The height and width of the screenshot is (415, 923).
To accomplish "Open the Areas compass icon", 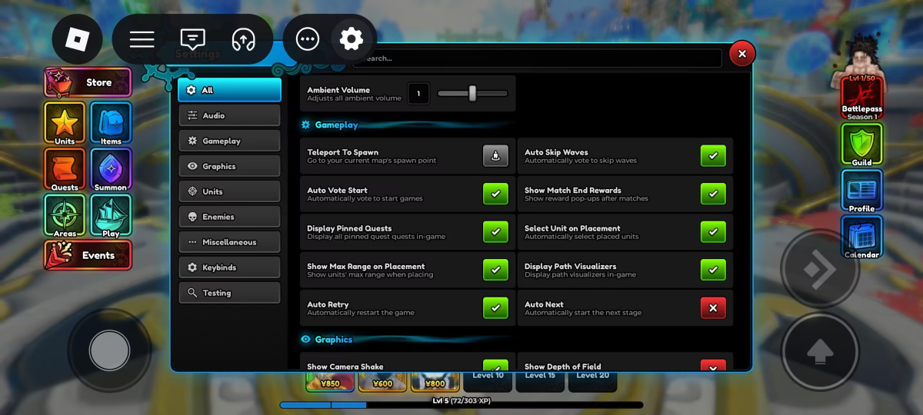I will point(65,215).
